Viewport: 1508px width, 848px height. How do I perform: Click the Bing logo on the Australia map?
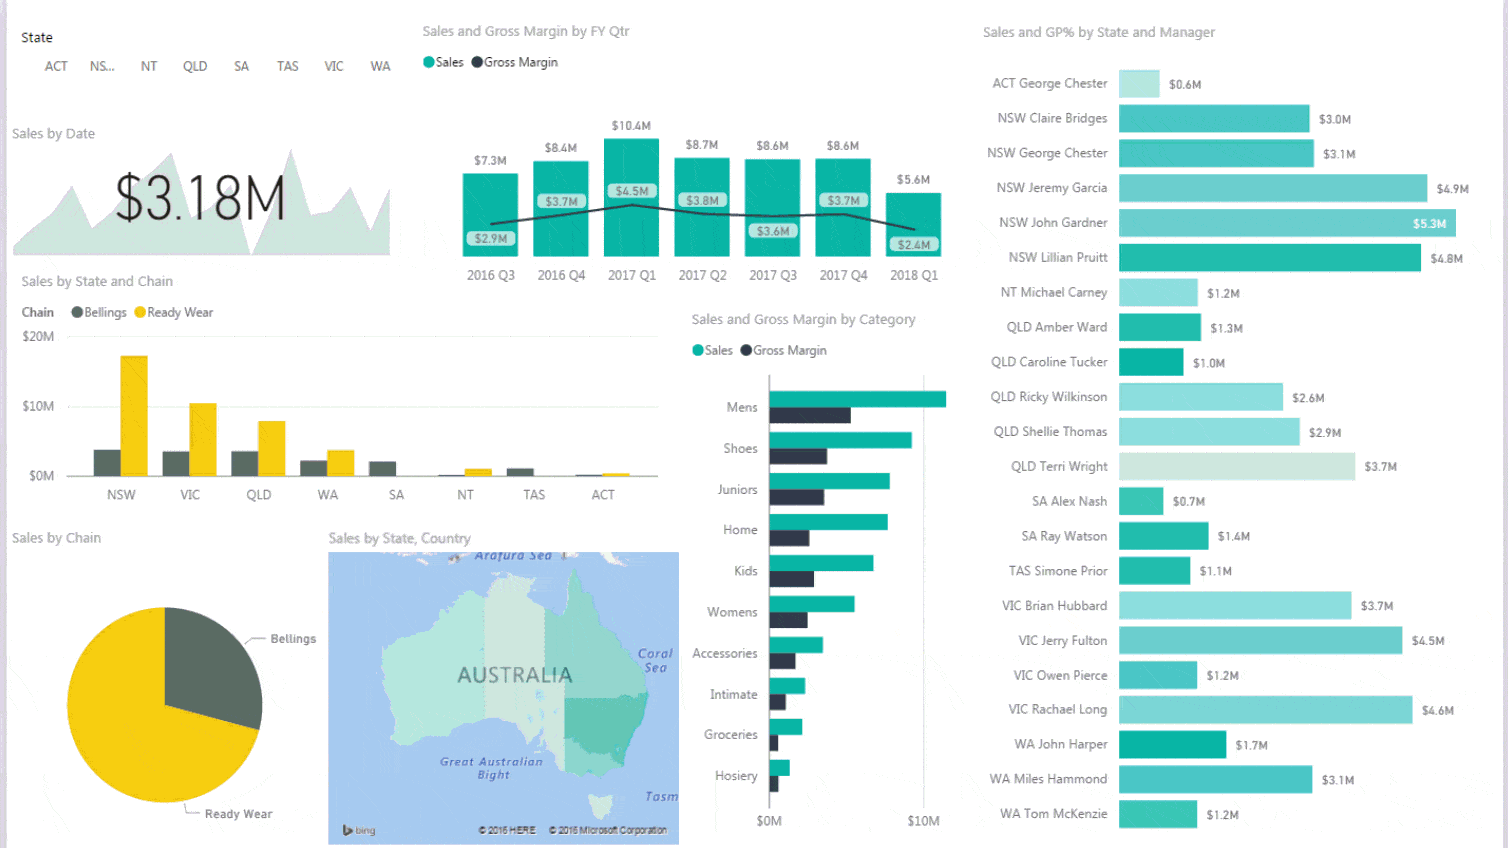(x=356, y=830)
